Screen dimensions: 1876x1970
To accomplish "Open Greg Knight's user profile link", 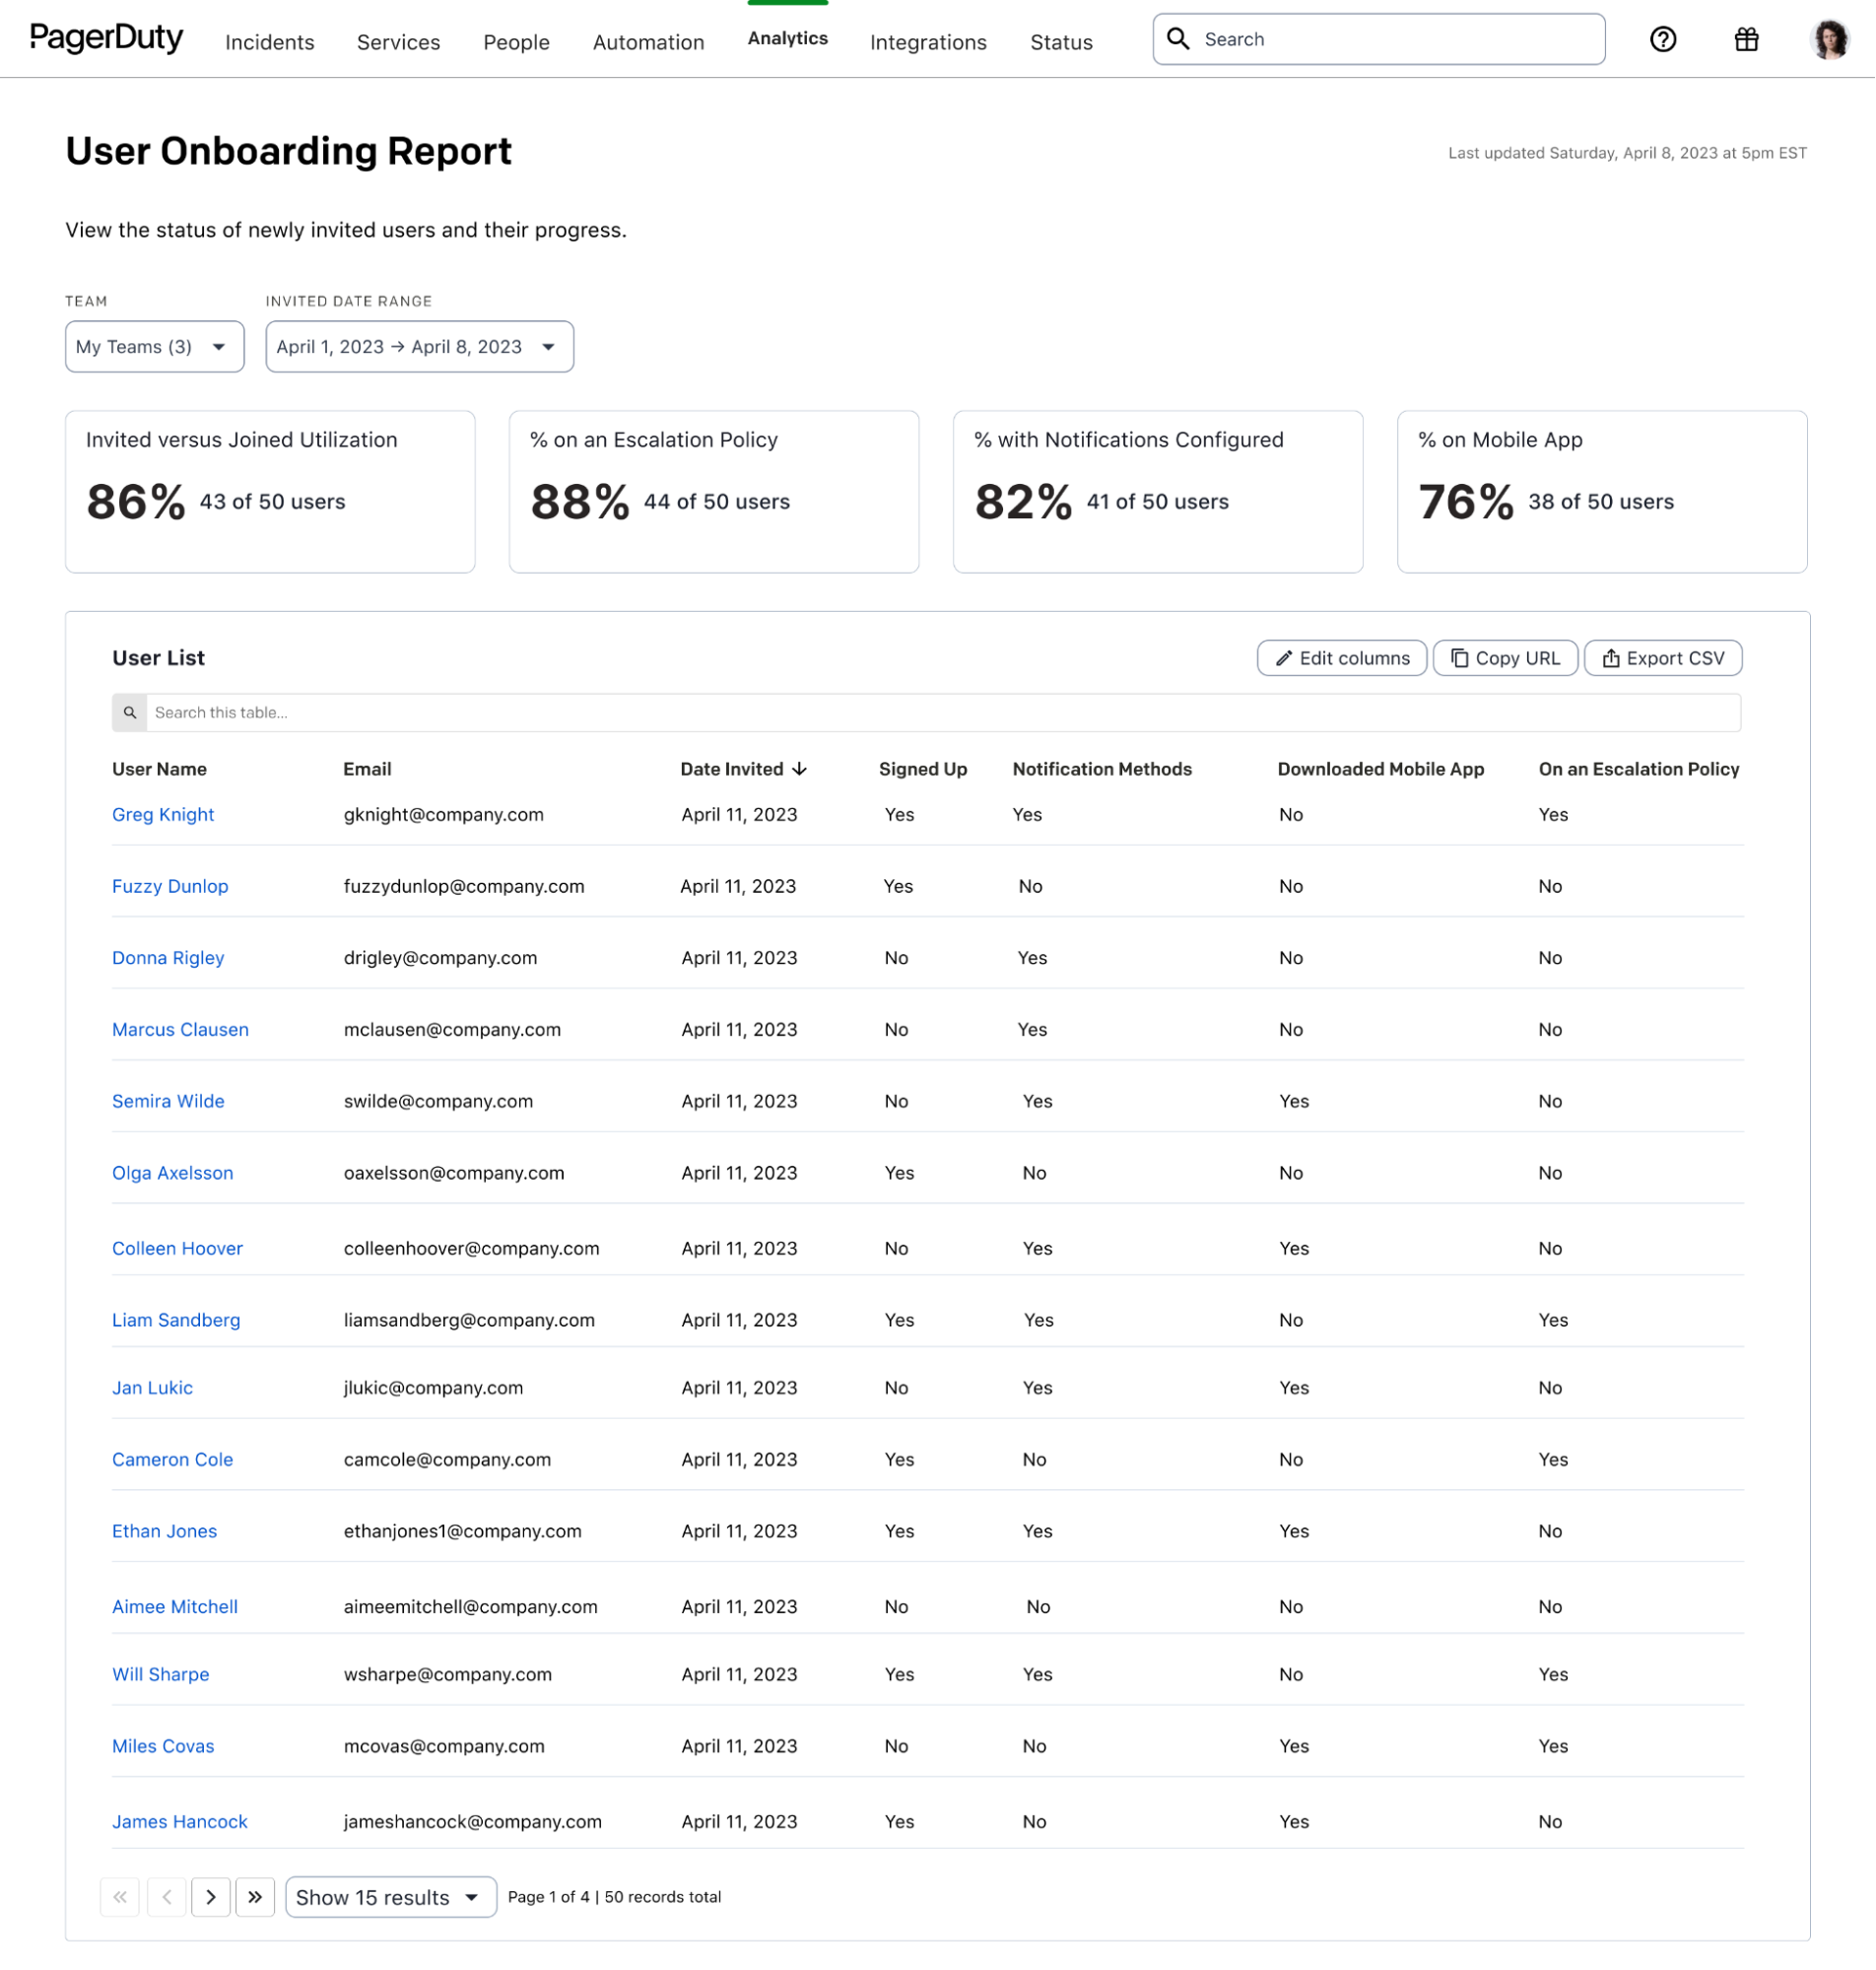I will pyautogui.click(x=163, y=814).
